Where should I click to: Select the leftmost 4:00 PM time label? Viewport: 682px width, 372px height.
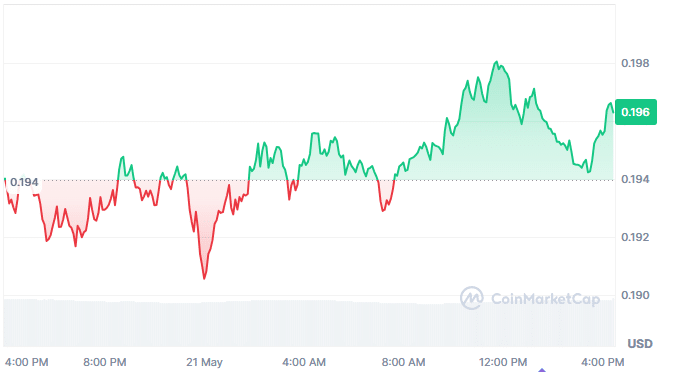pos(27,362)
